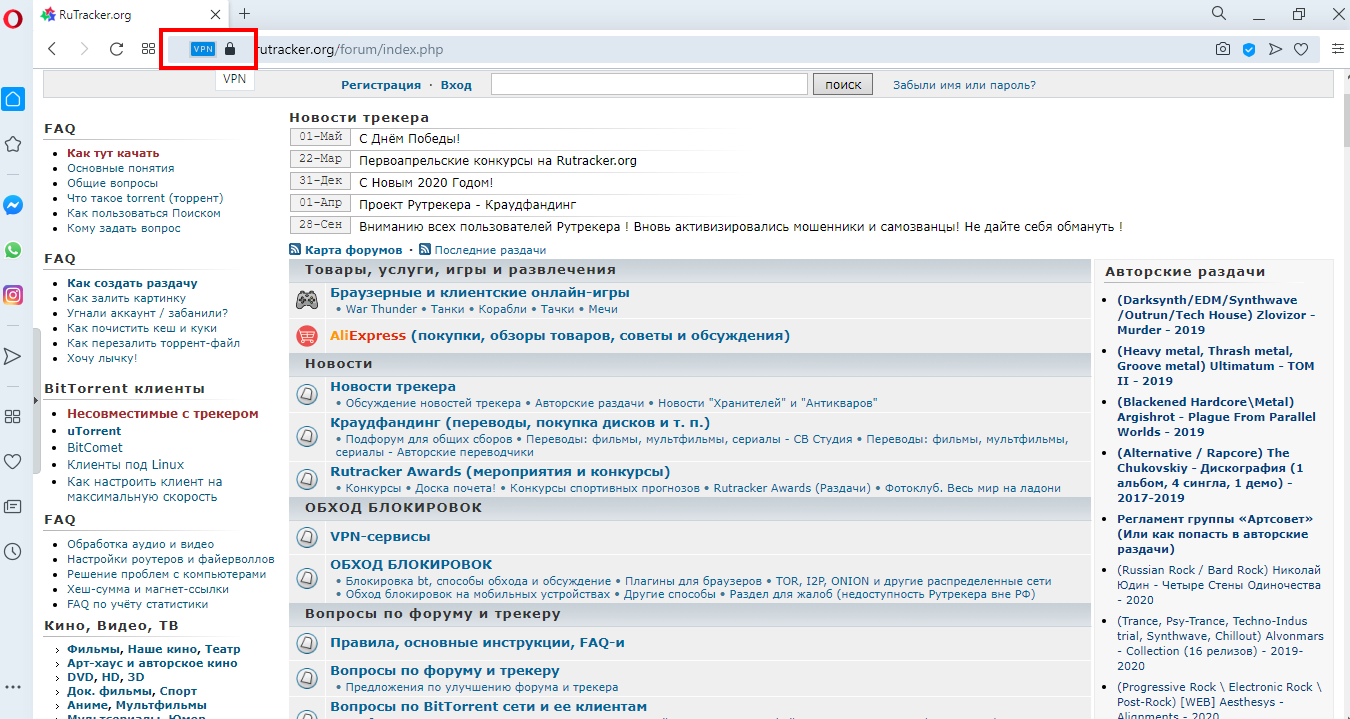Open the AliExpress forum link
The width and height of the screenshot is (1350, 719).
pyautogui.click(x=560, y=335)
